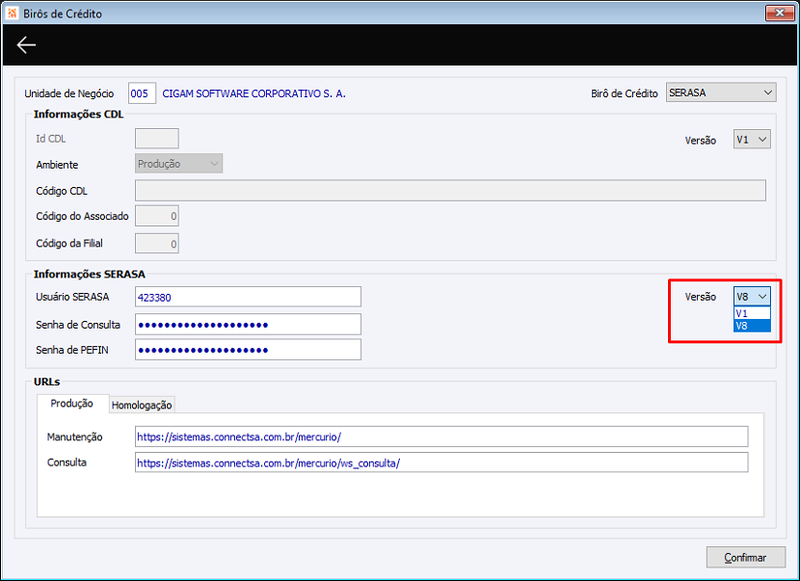This screenshot has height=581, width=800.
Task: Collapse the SERASA Versão V8 dropdown
Action: click(752, 296)
